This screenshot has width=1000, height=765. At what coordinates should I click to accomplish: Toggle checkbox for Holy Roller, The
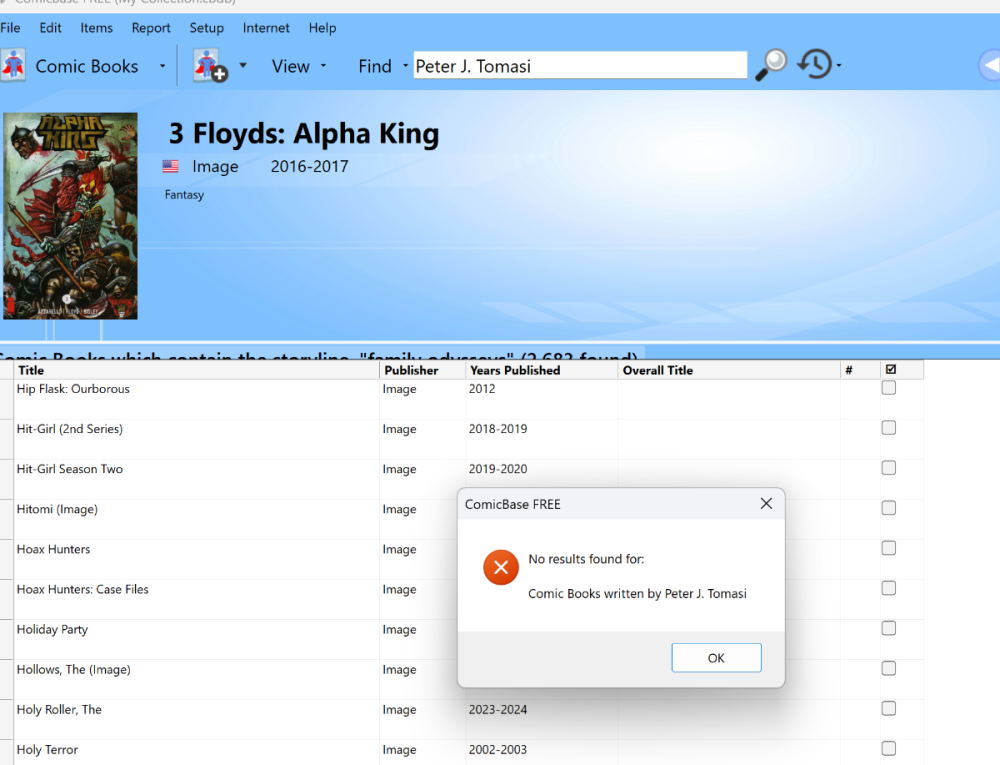coord(888,709)
